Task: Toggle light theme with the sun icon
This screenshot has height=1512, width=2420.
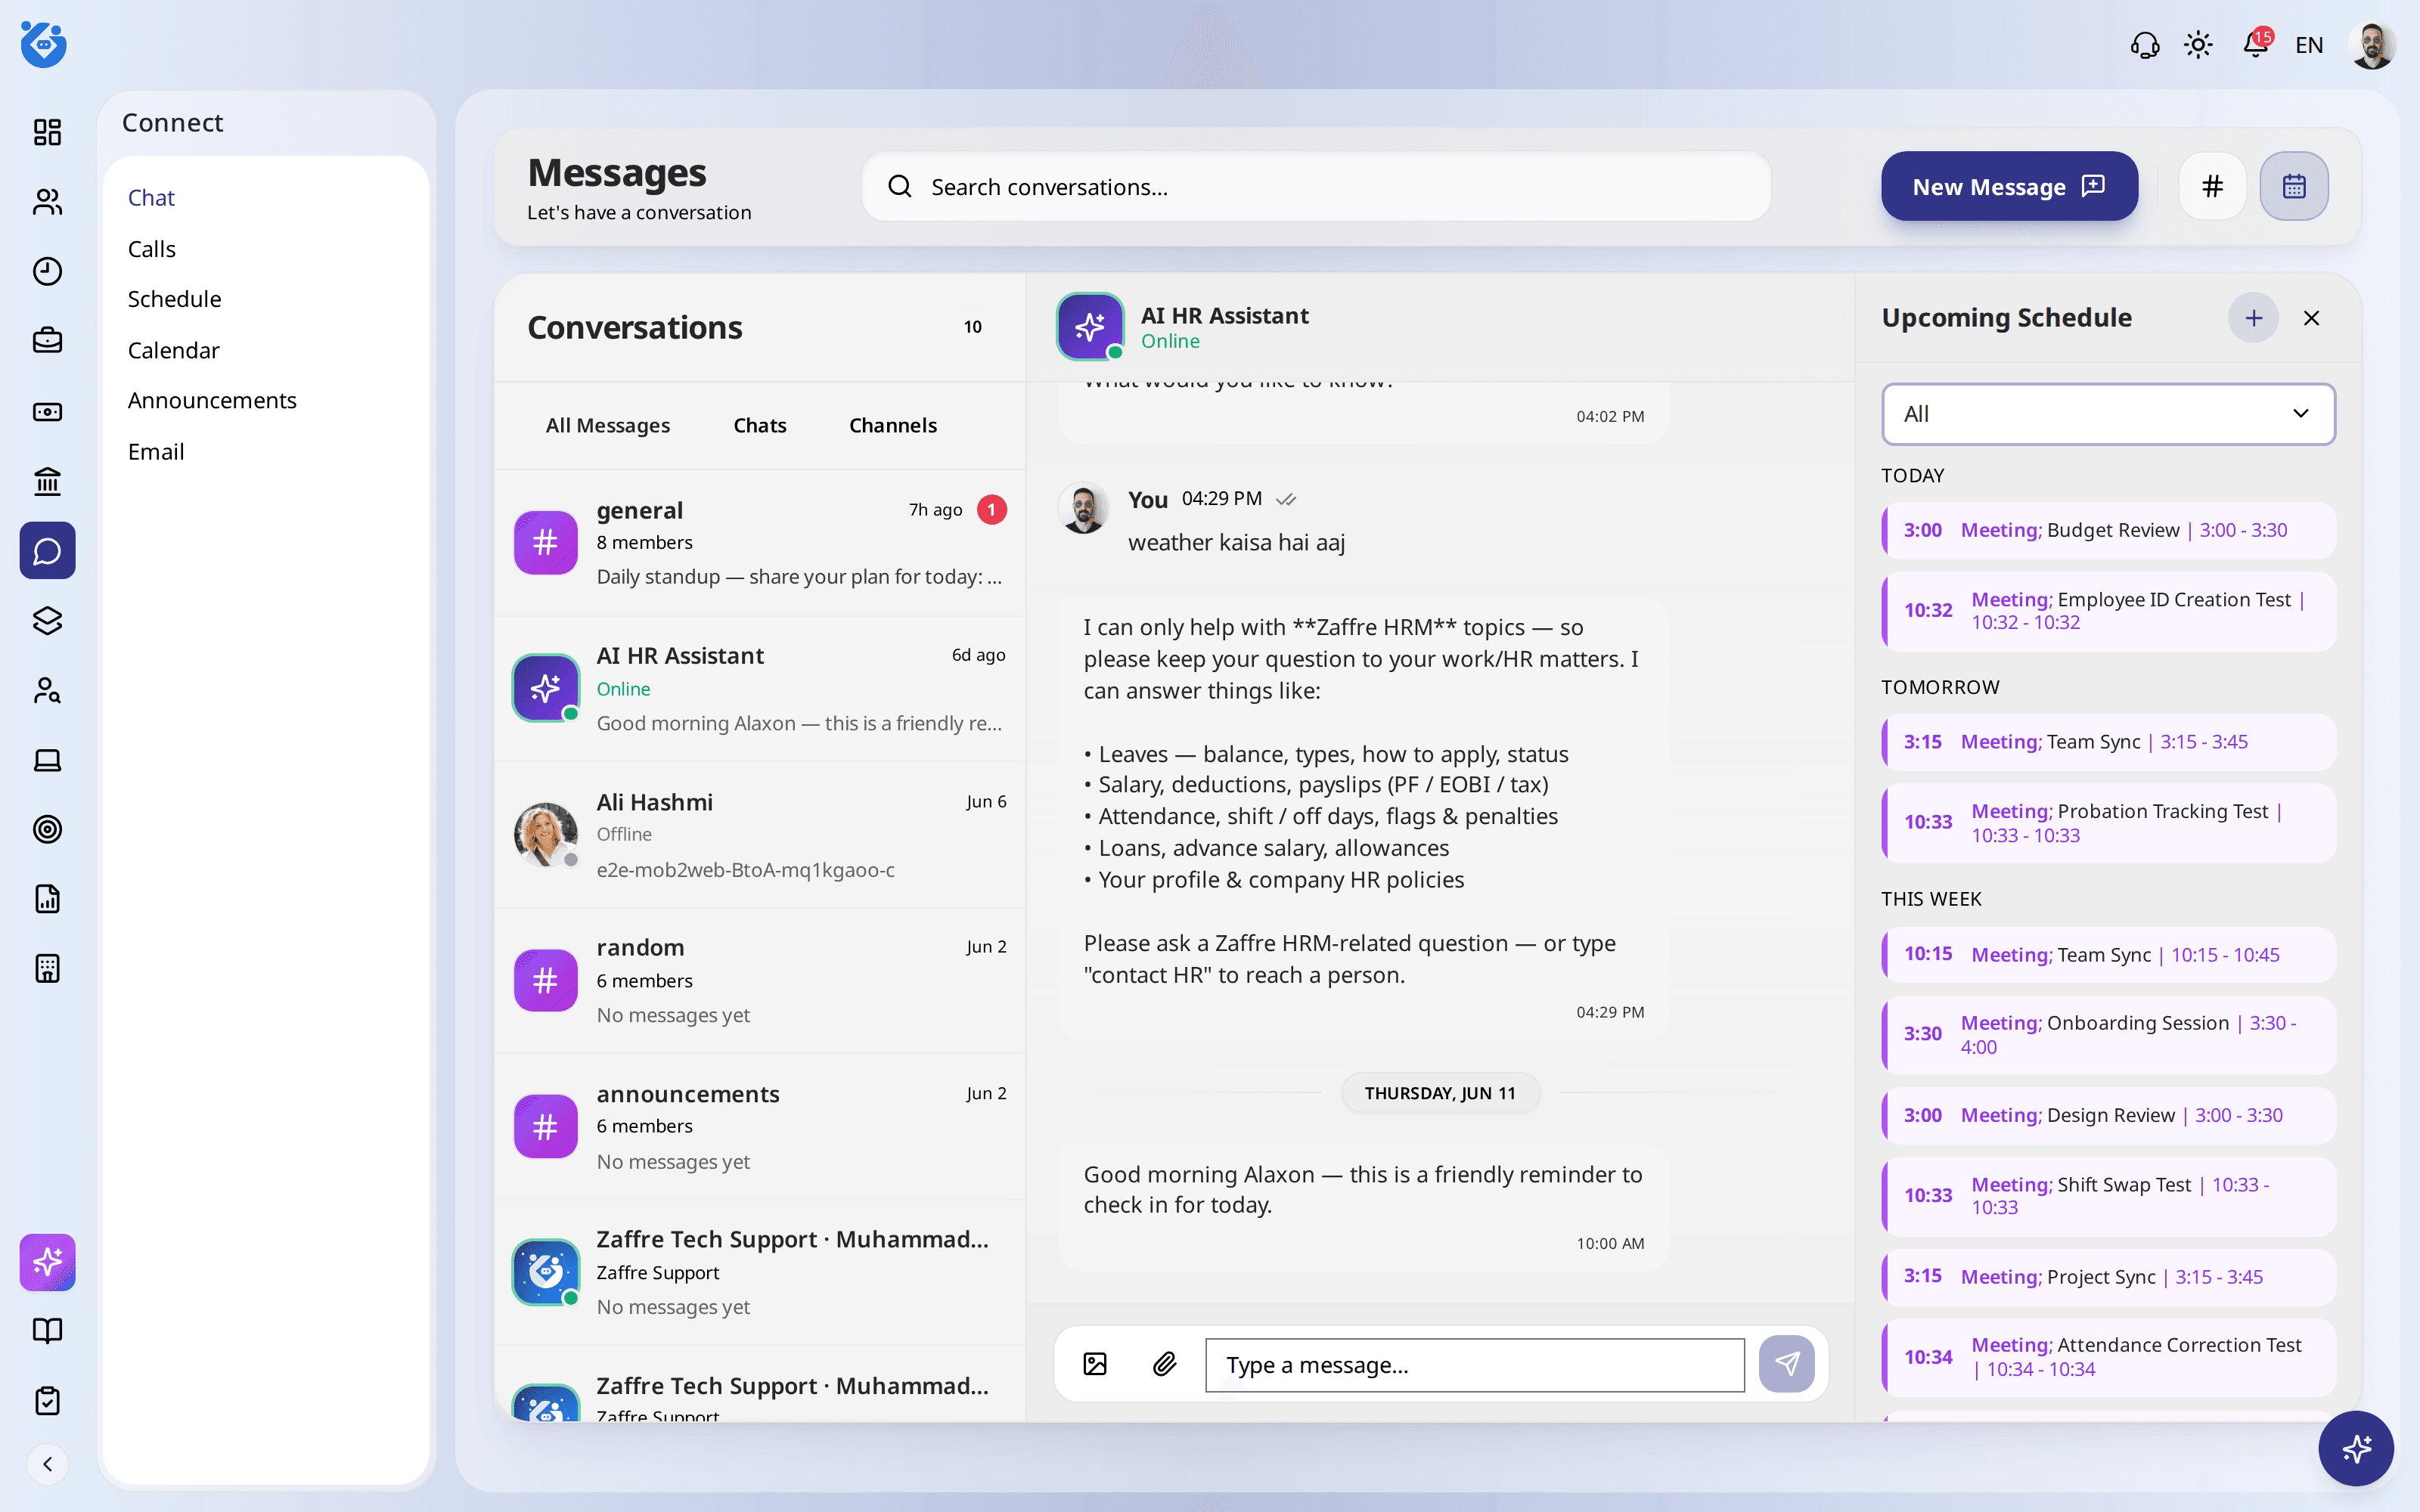Action: 2198,45
